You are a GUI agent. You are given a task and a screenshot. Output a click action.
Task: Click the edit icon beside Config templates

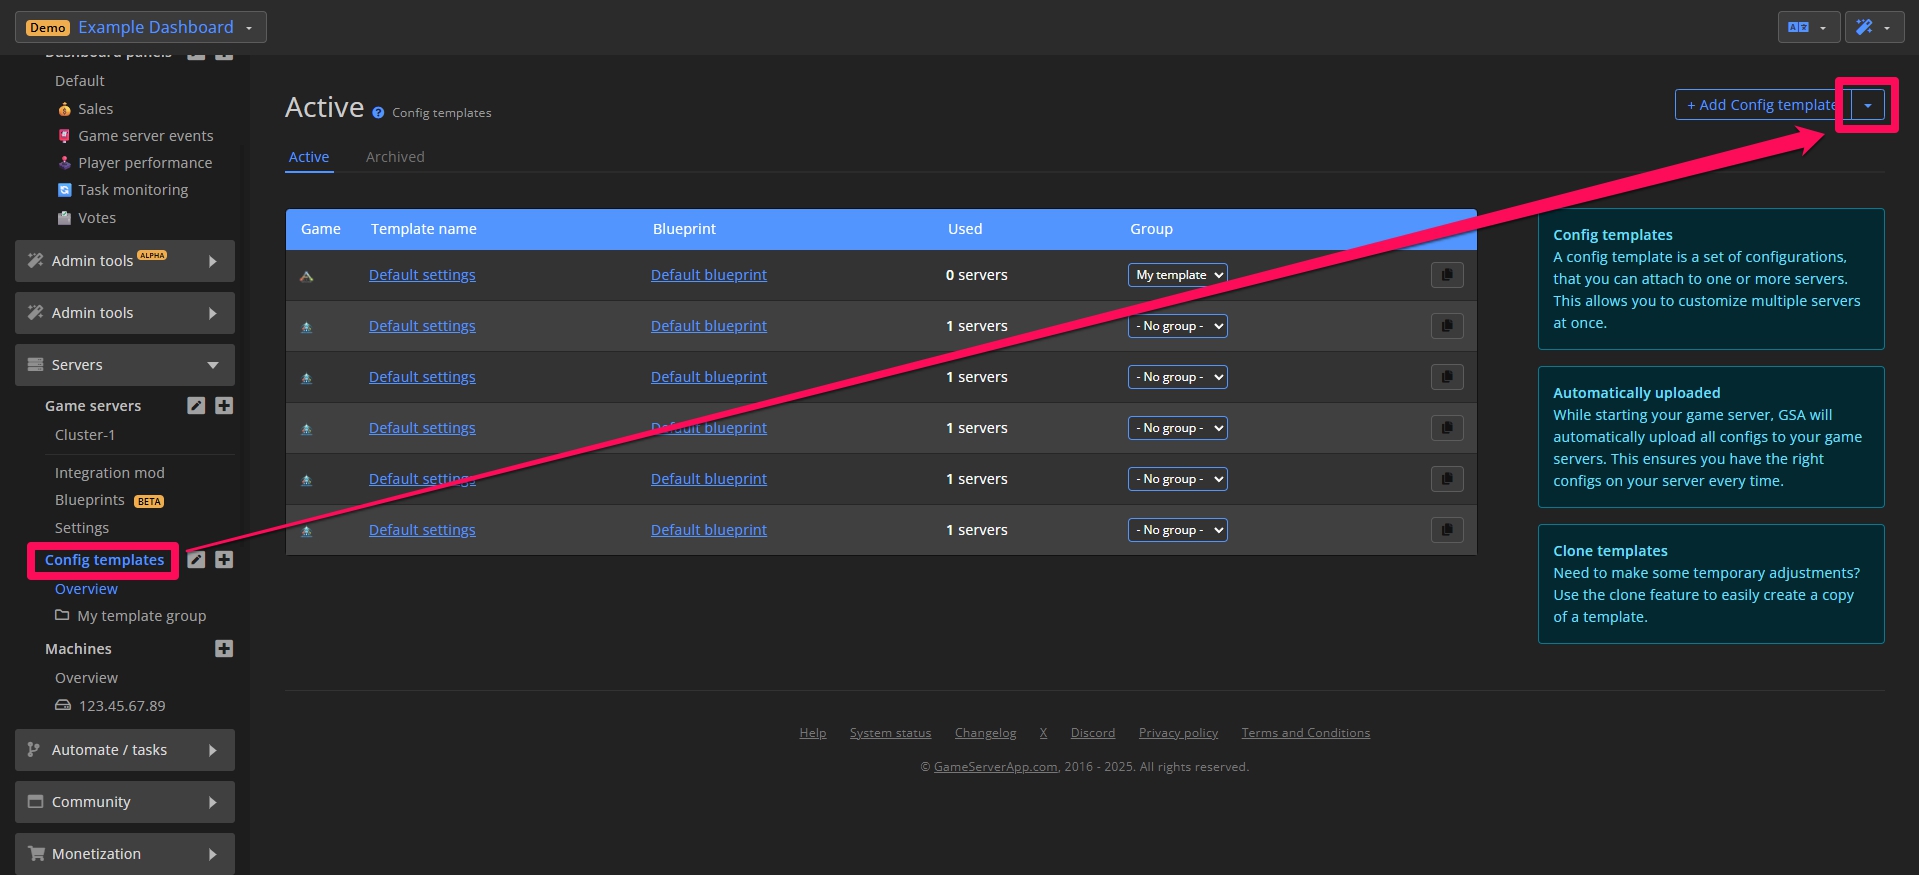click(x=196, y=559)
